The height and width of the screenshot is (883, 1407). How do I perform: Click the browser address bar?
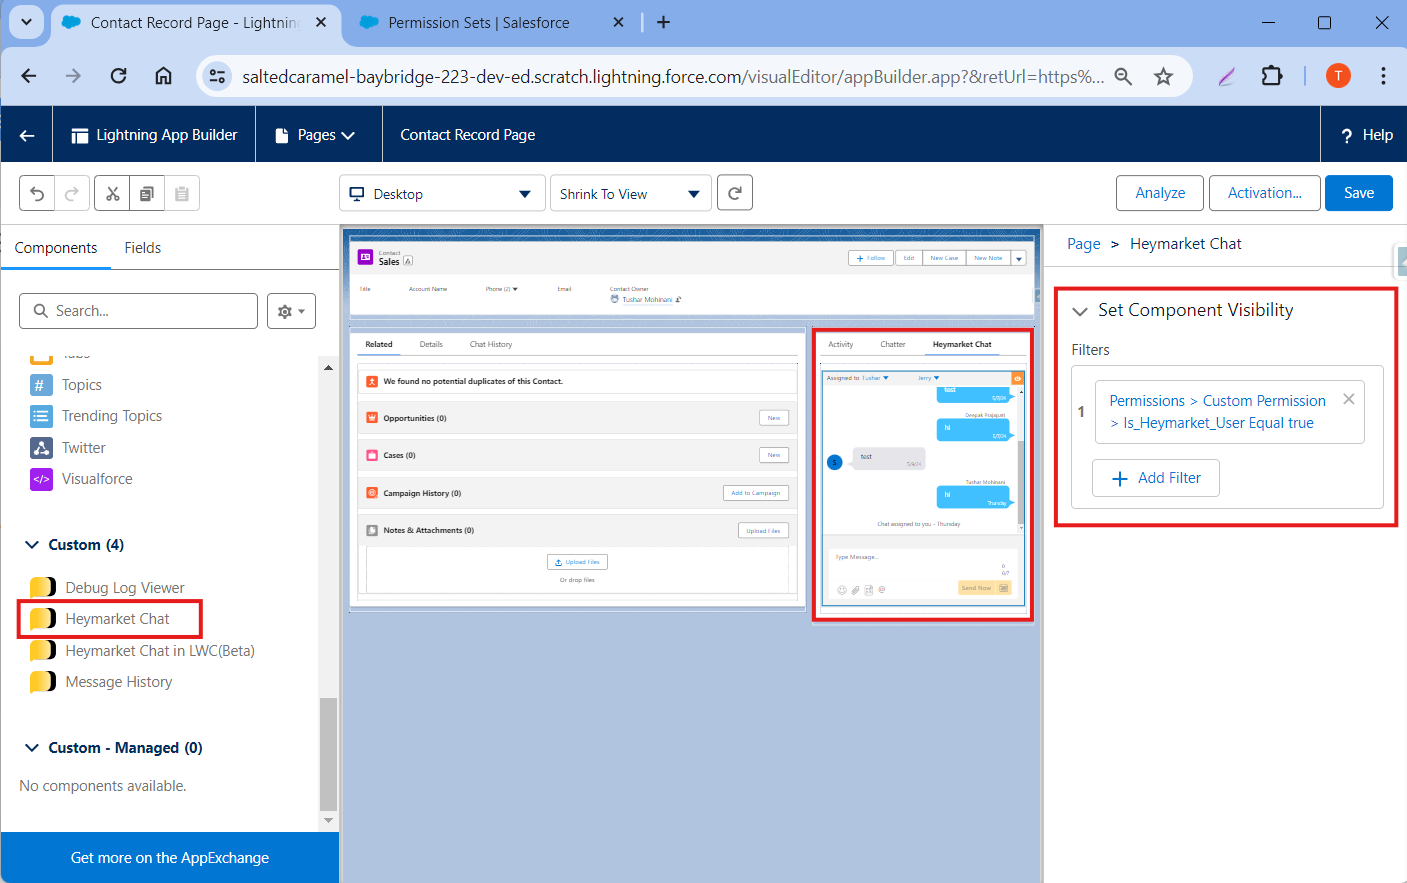(672, 76)
